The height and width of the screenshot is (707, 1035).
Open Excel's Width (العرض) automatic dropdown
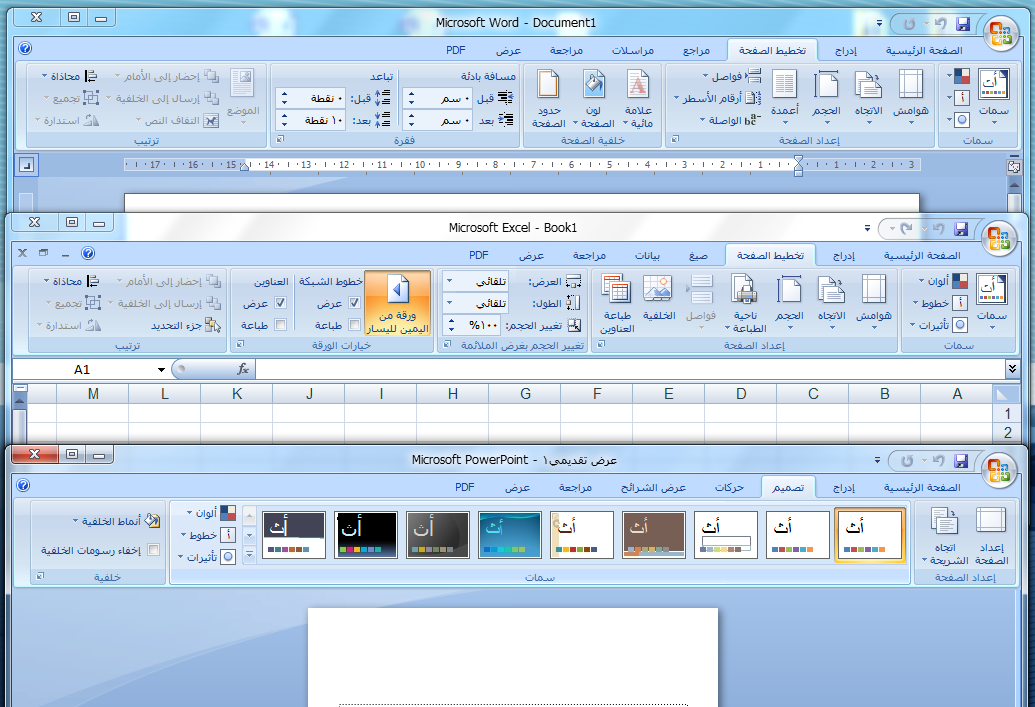pos(450,281)
